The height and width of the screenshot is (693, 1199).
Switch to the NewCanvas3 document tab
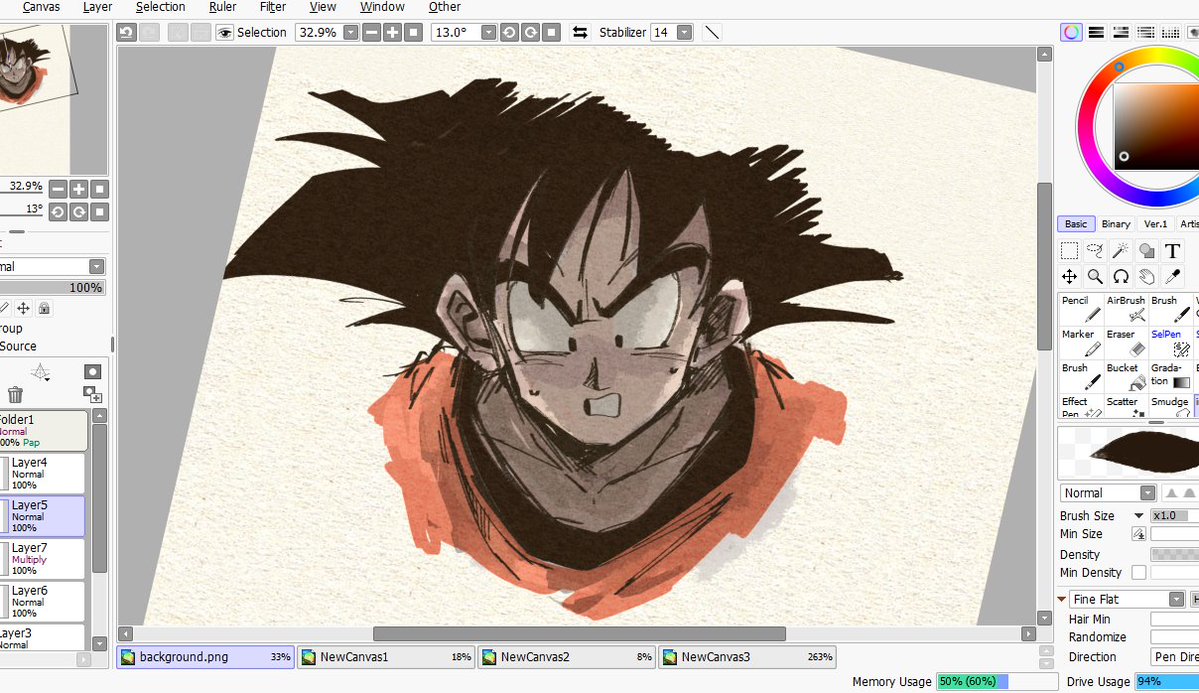(x=746, y=657)
